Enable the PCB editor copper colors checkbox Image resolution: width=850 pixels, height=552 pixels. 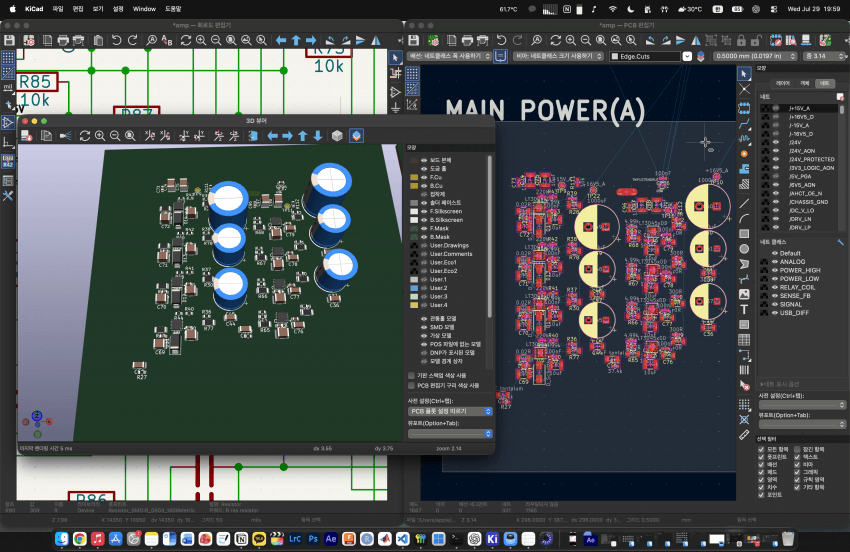point(411,386)
